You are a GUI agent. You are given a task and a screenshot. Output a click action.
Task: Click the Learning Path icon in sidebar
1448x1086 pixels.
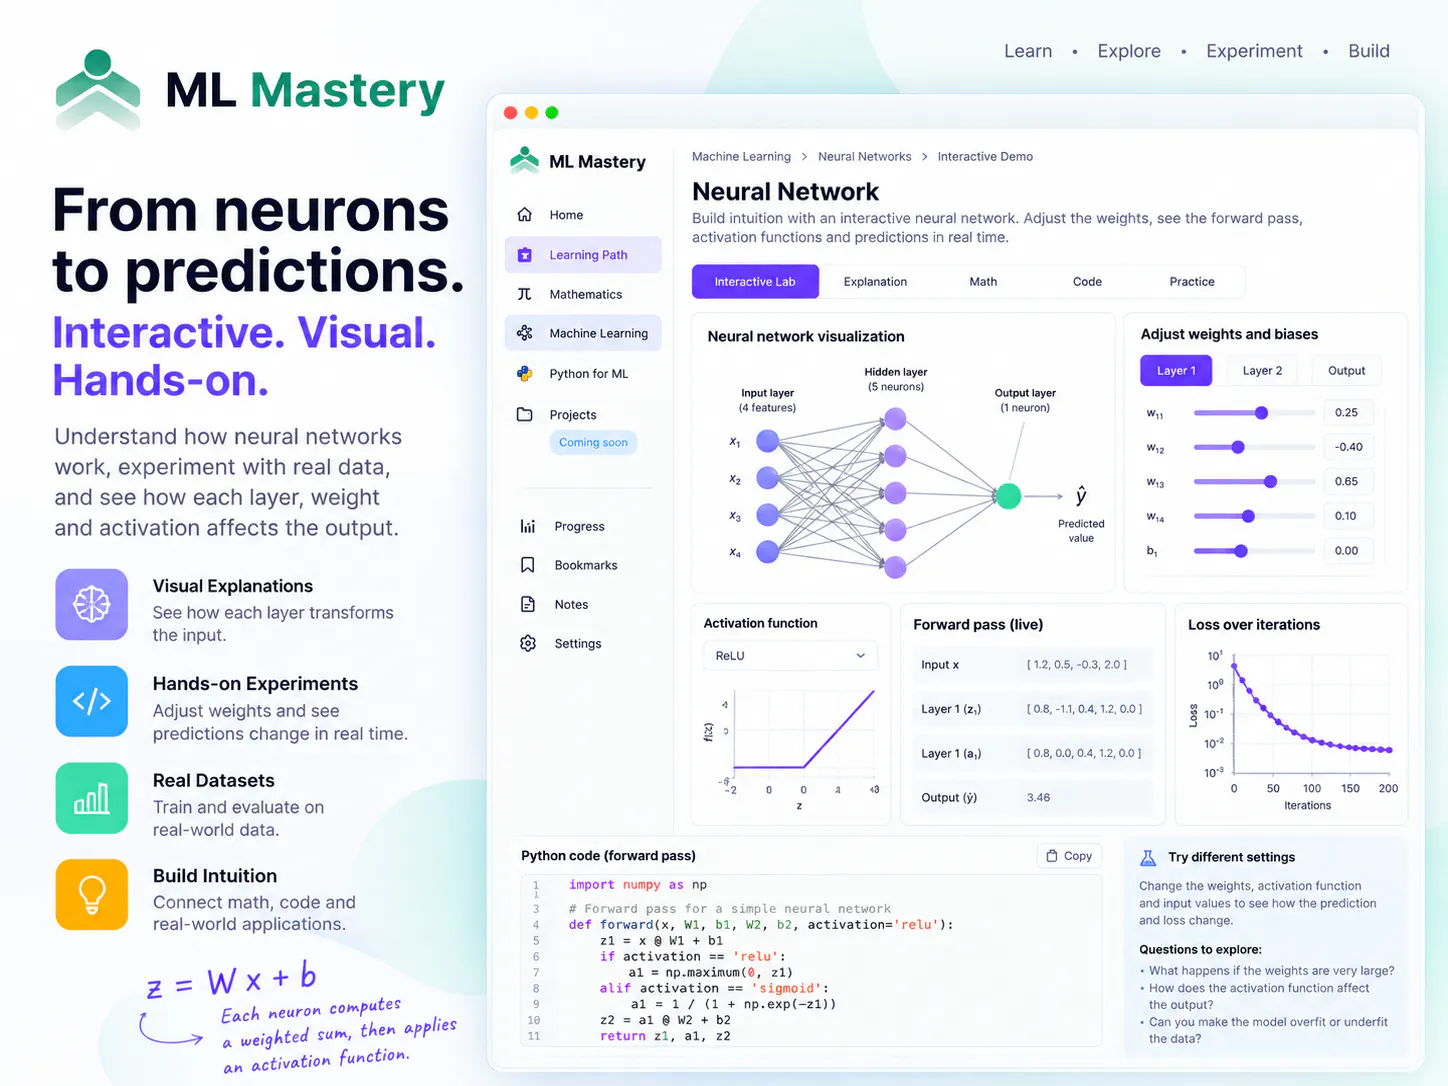pos(524,255)
